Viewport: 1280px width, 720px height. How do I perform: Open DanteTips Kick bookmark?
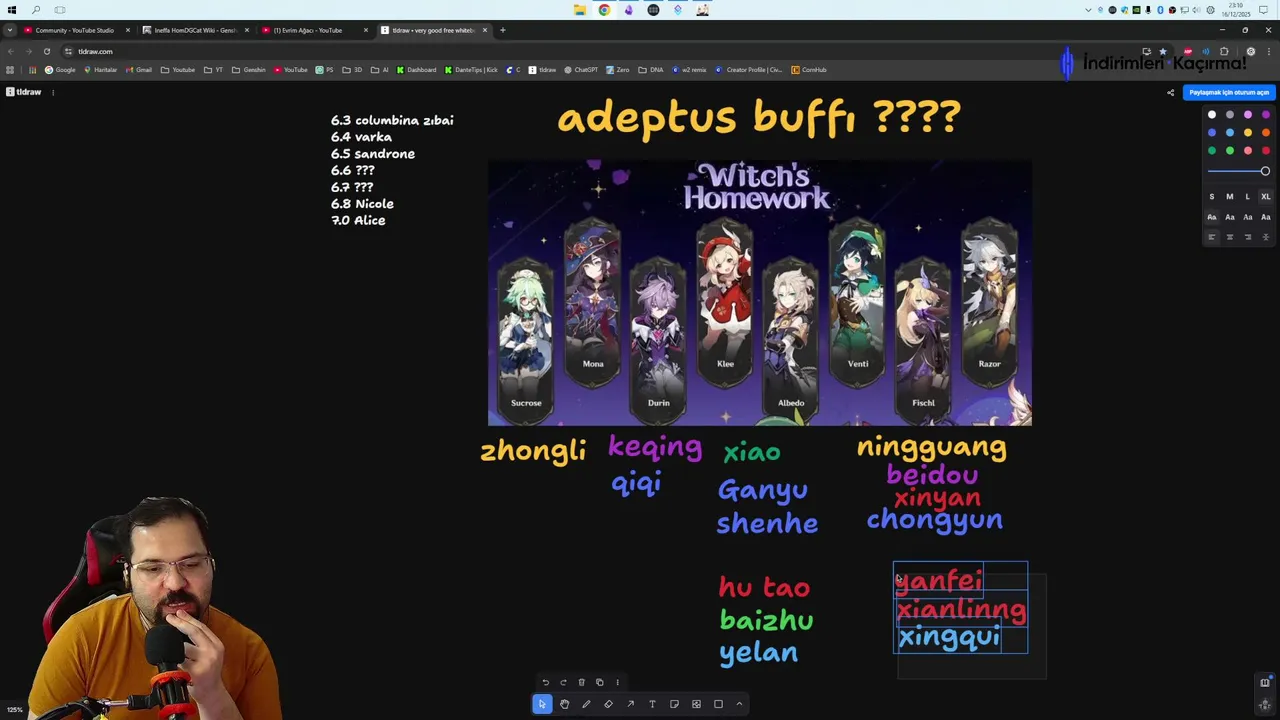point(471,70)
